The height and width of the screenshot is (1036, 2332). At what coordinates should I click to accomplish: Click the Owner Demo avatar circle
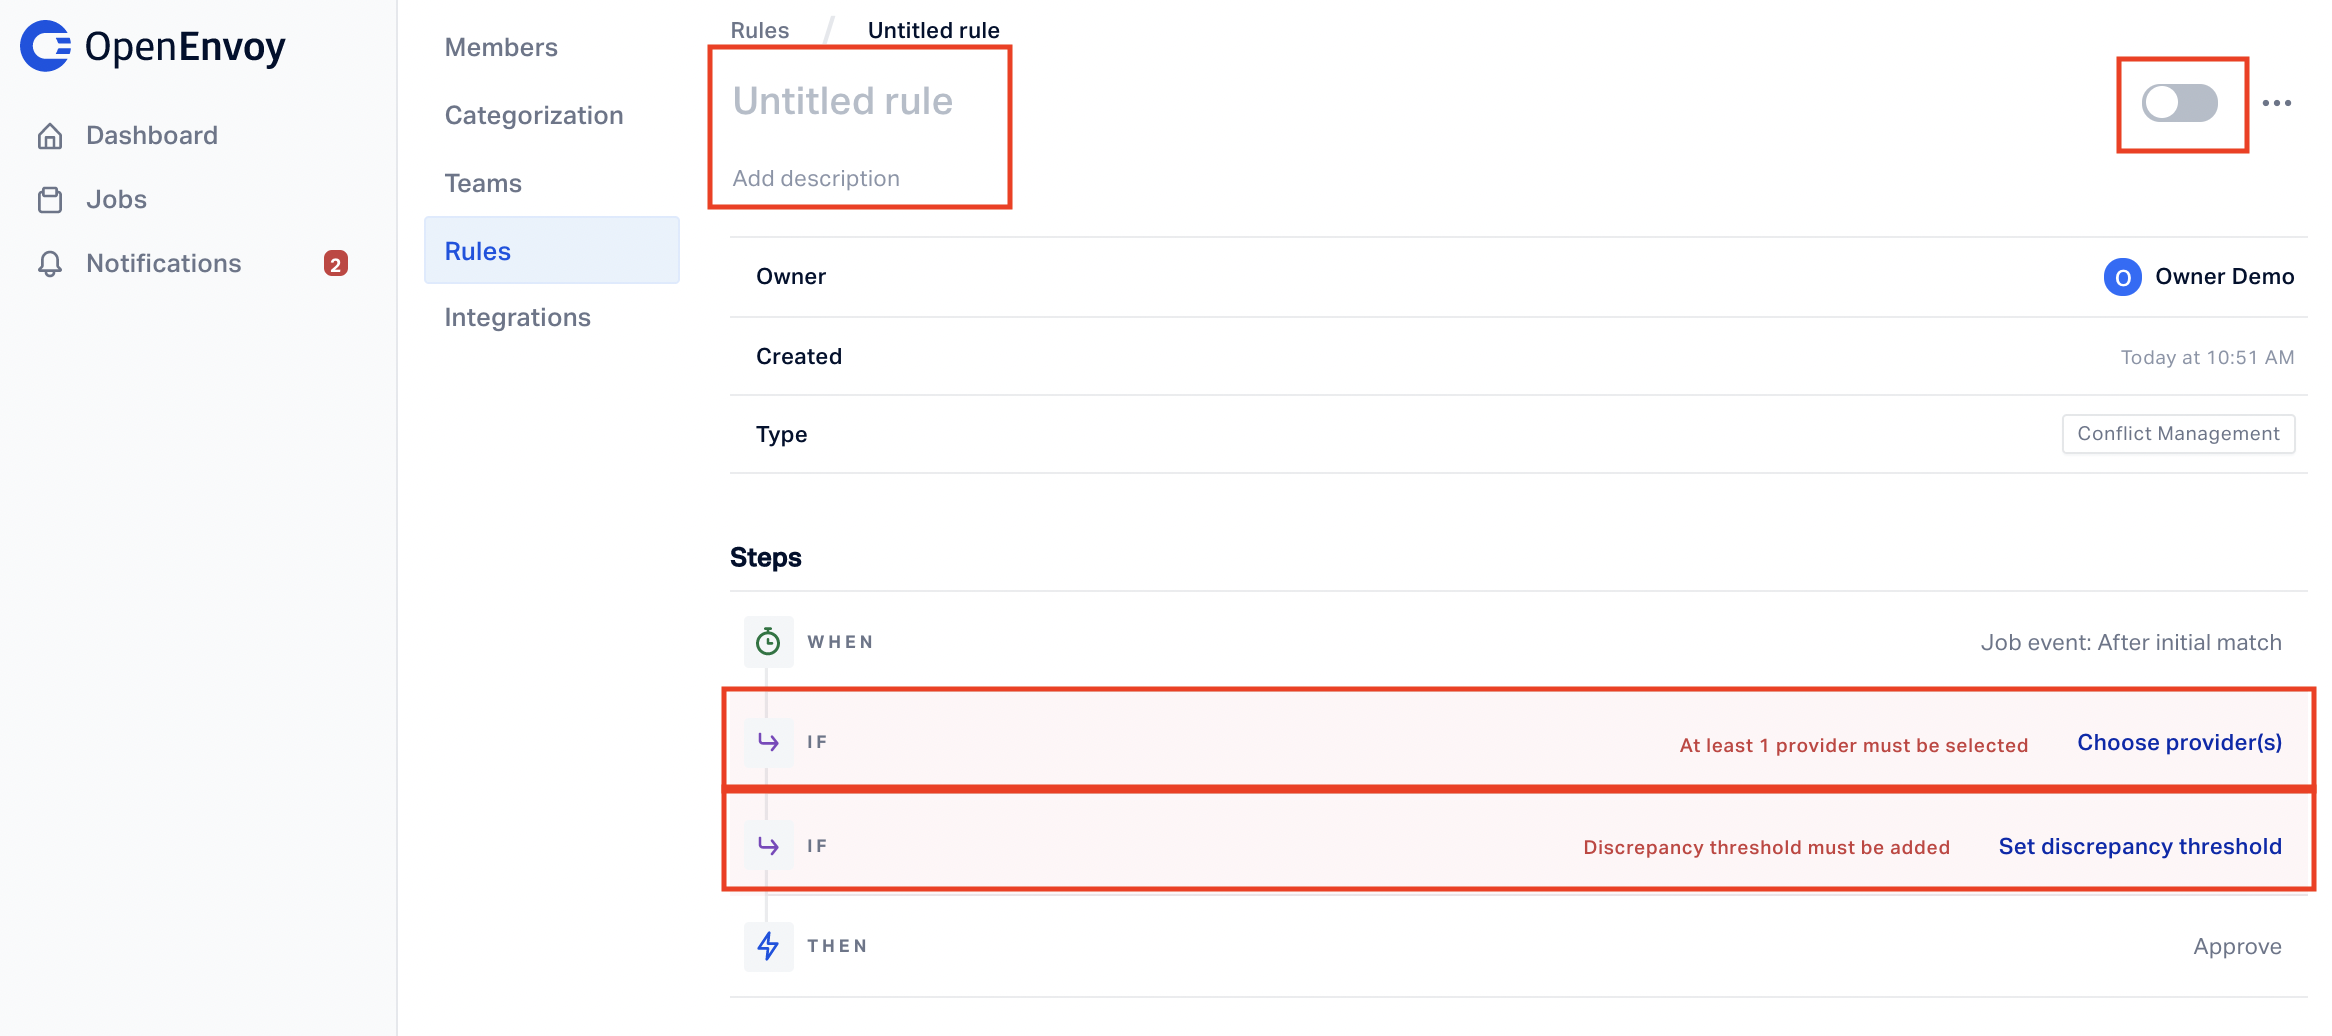pyautogui.click(x=2122, y=277)
